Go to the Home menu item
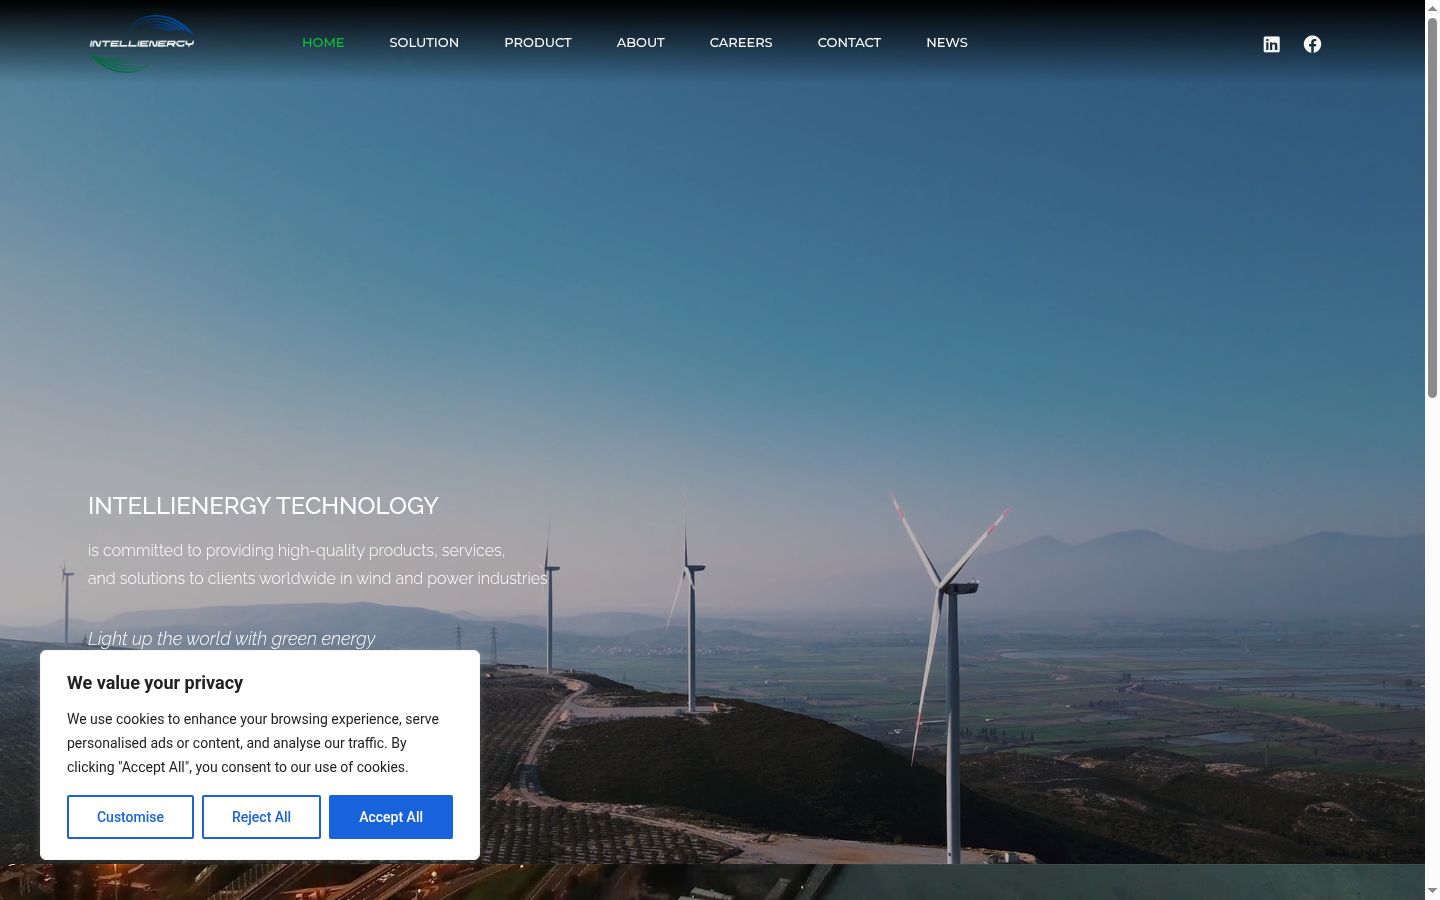Screen dimensions: 1440x900 (x=323, y=42)
